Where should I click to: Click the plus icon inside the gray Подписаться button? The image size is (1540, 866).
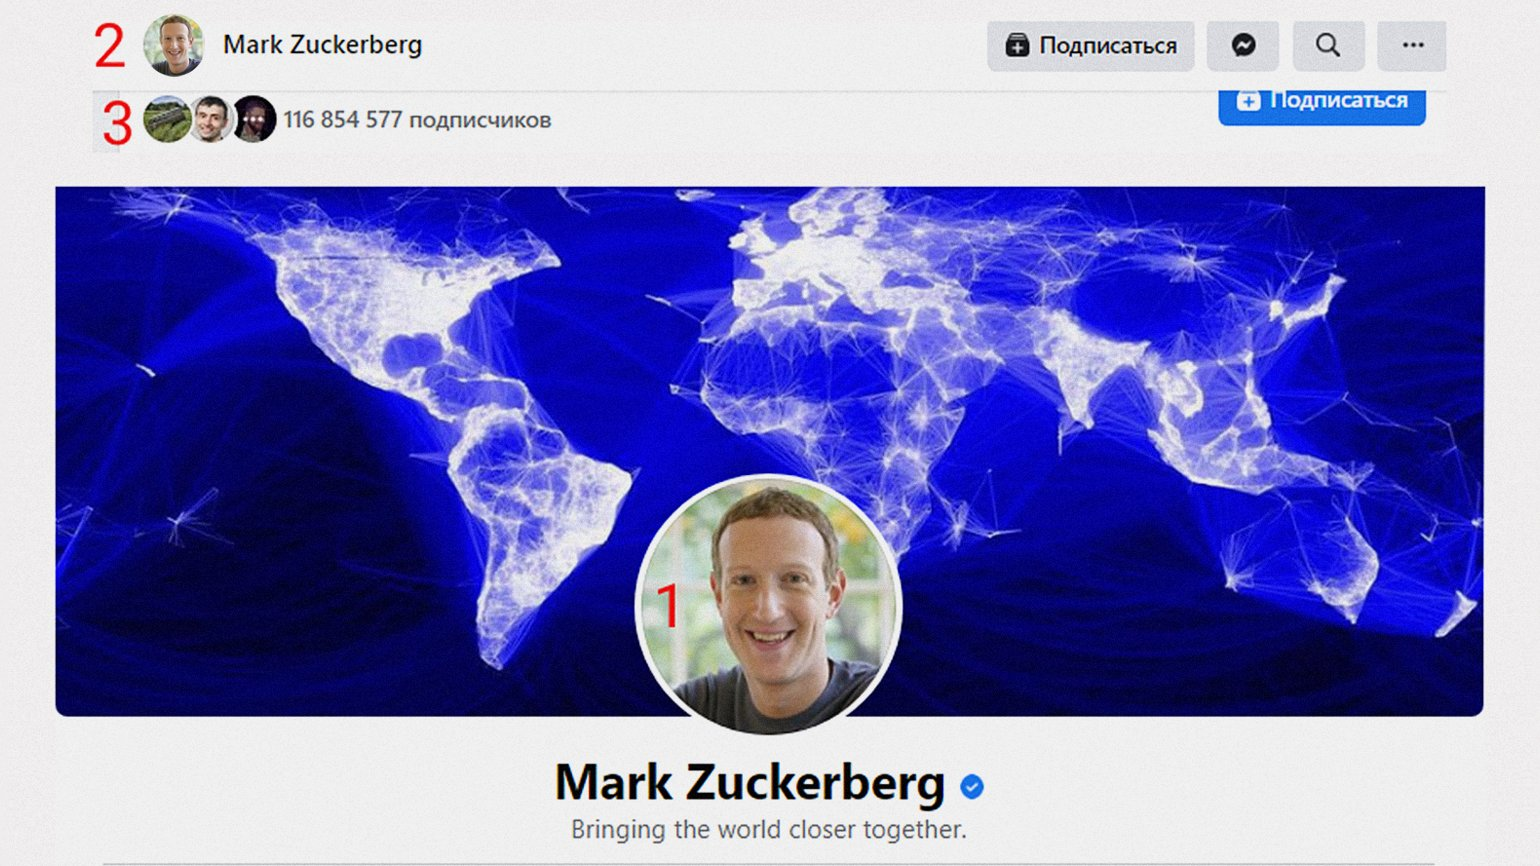click(x=1017, y=45)
